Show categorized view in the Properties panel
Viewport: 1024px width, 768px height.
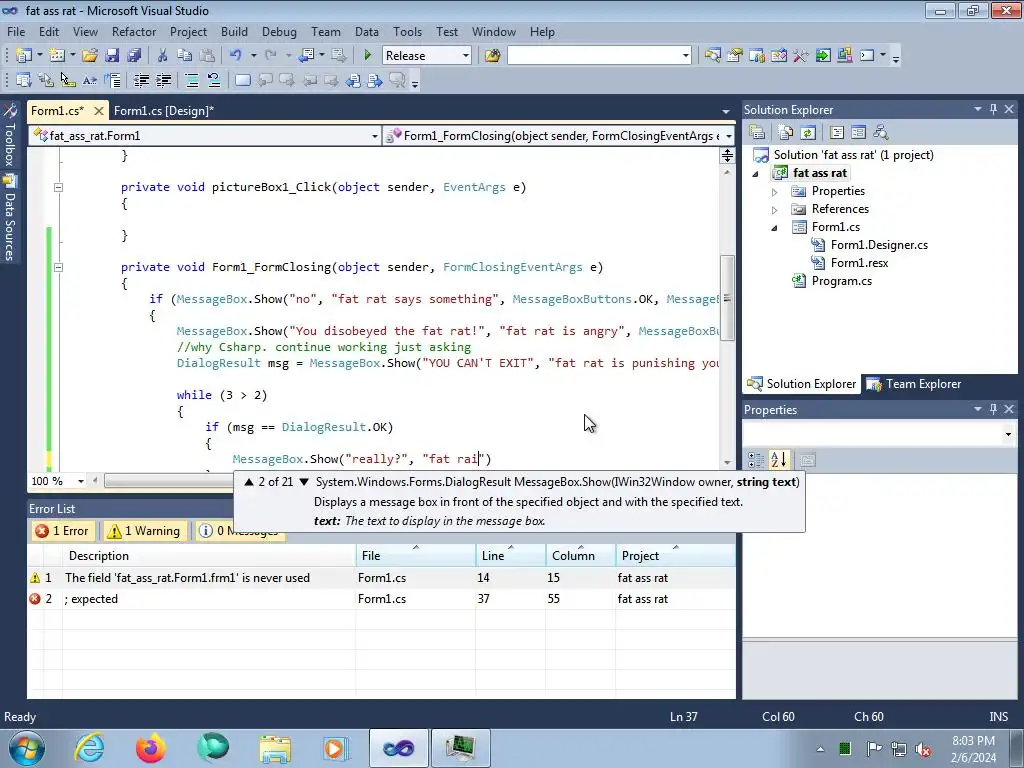756,460
